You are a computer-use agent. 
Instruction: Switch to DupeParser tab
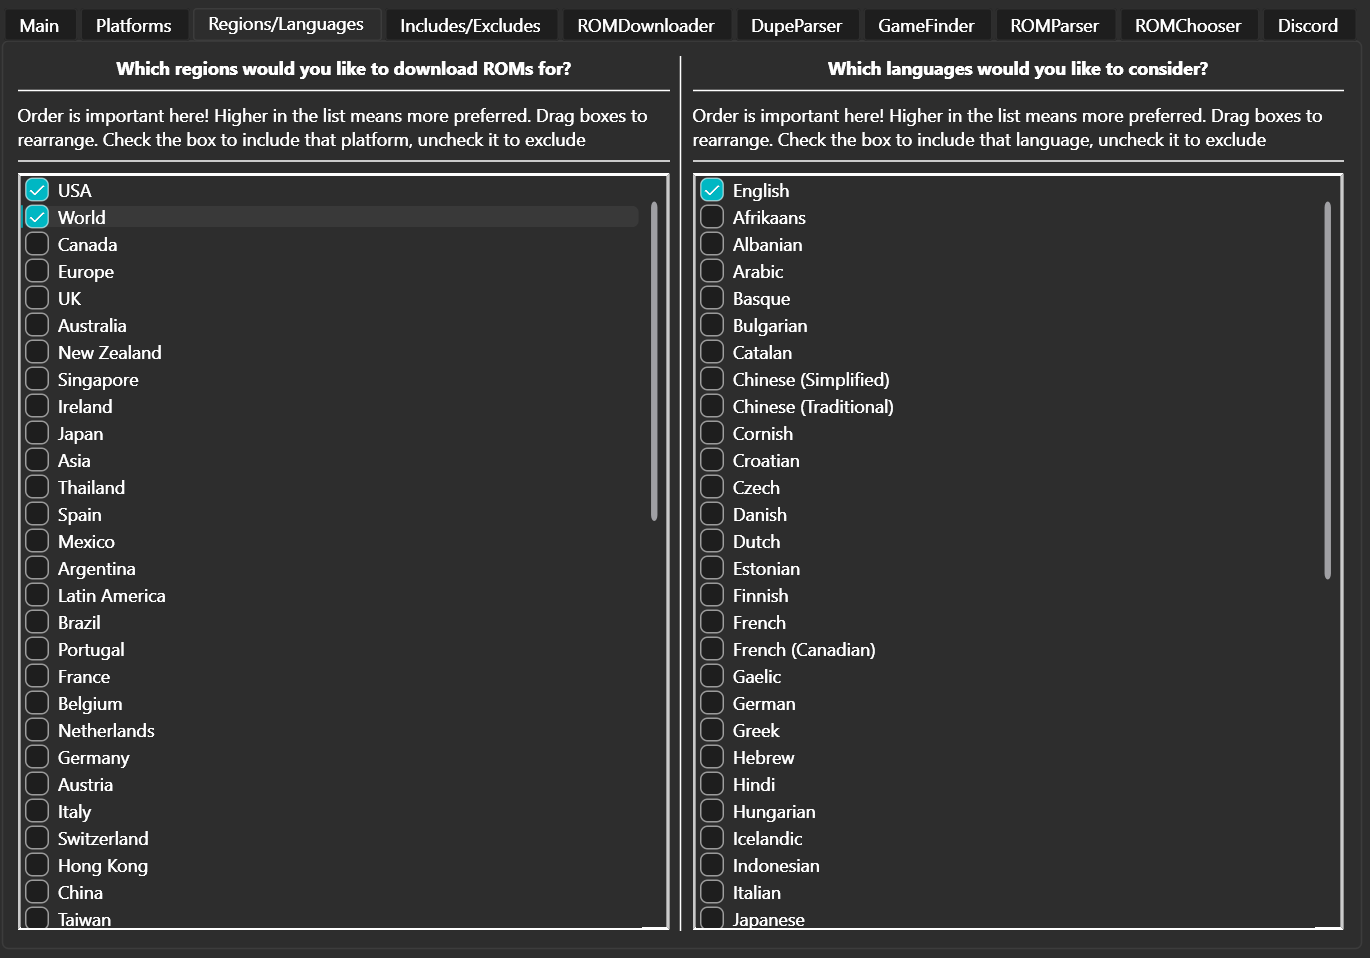(796, 25)
